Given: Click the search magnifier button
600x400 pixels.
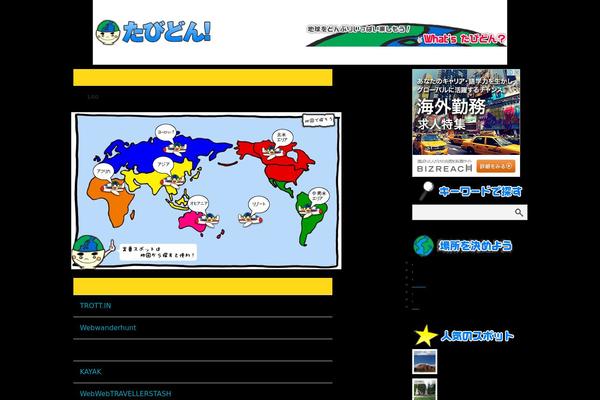Looking at the screenshot, I should click(519, 212).
